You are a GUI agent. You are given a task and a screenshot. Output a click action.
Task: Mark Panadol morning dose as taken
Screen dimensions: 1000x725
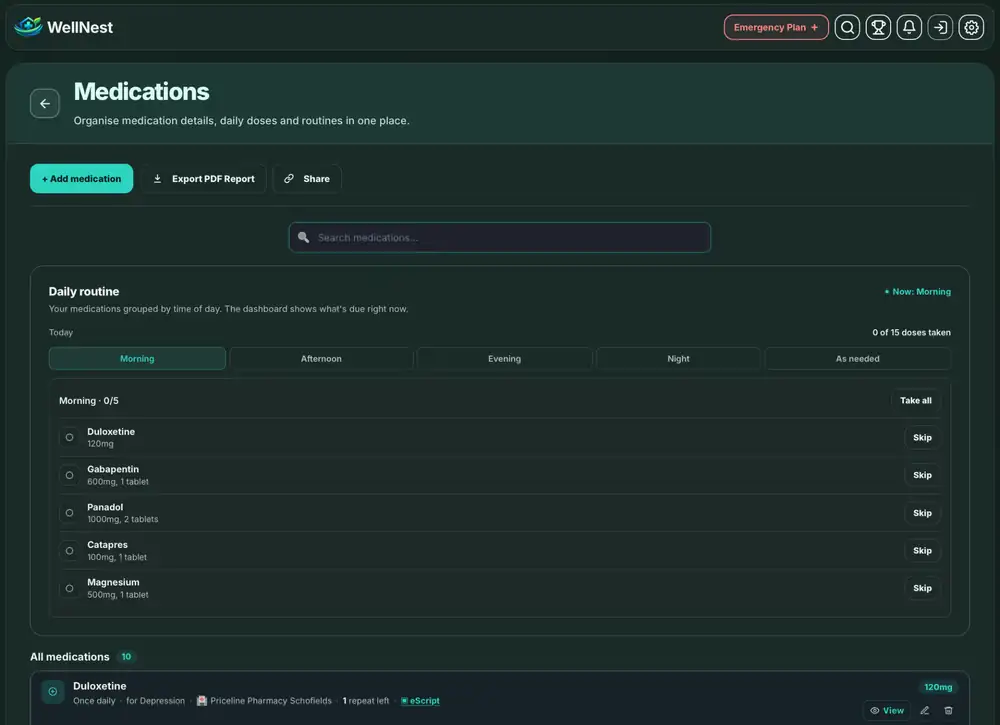pos(70,513)
